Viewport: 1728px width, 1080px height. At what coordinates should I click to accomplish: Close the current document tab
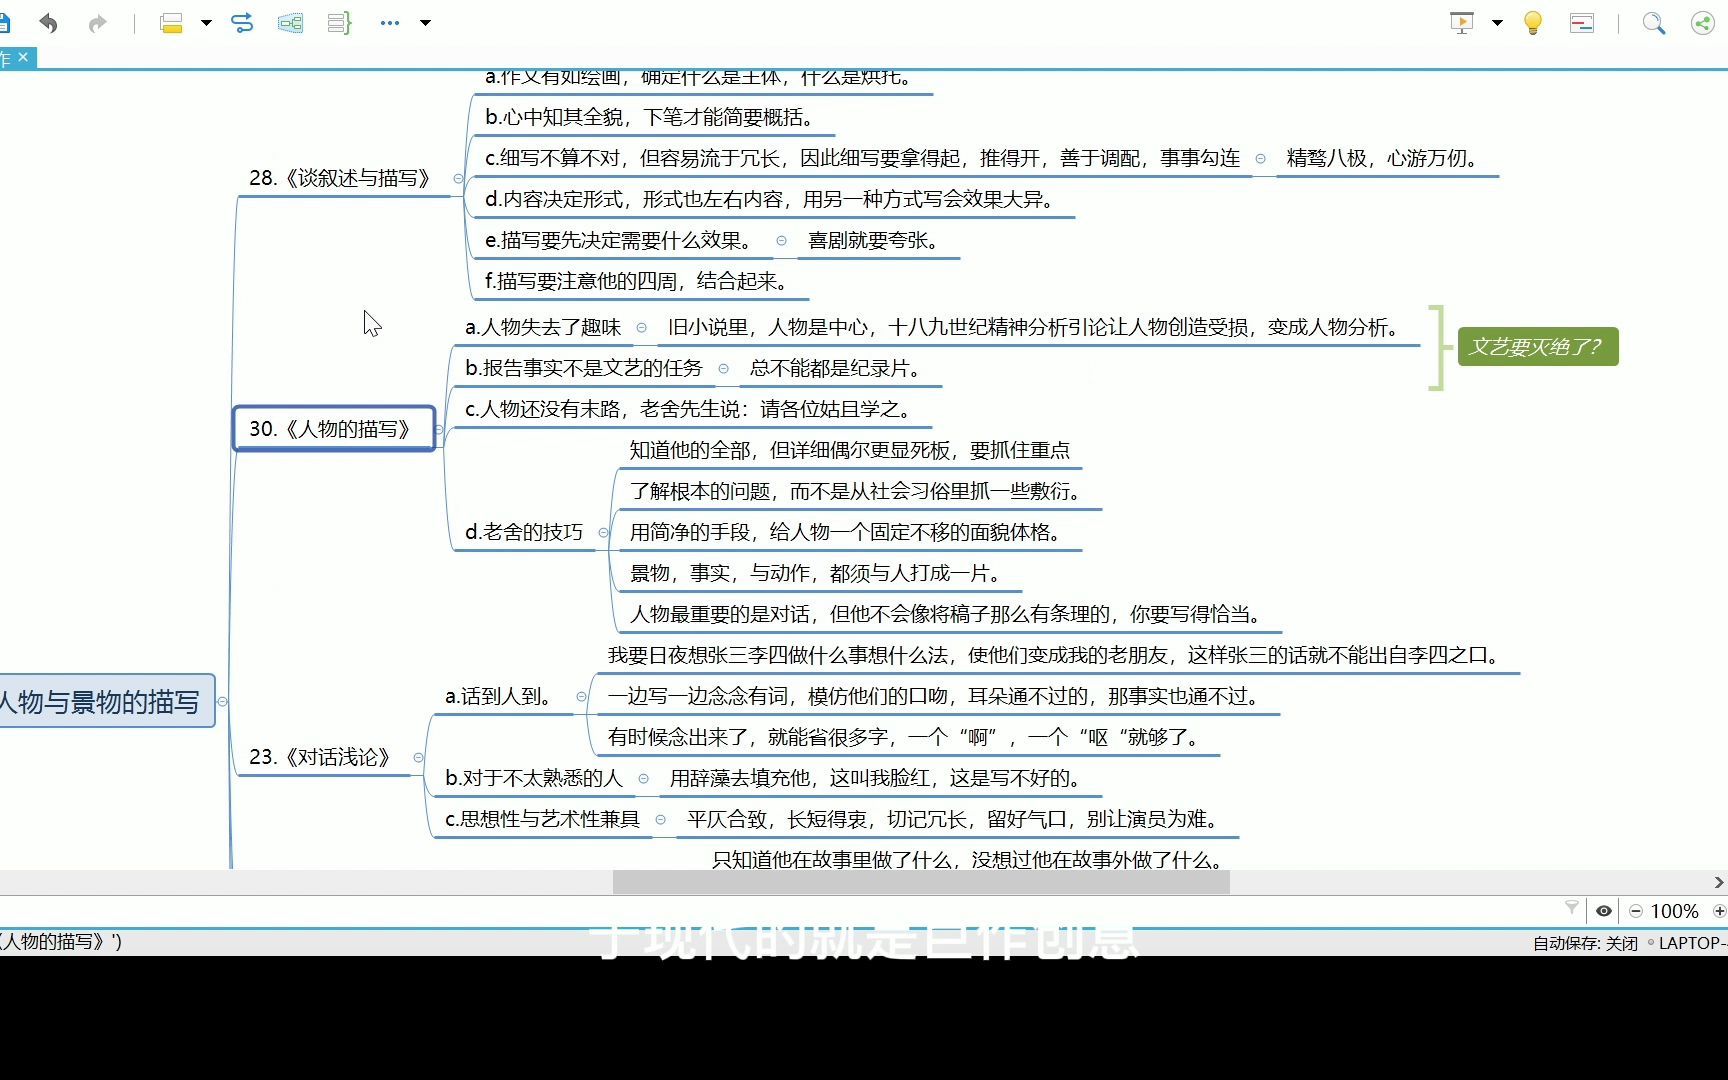(23, 57)
